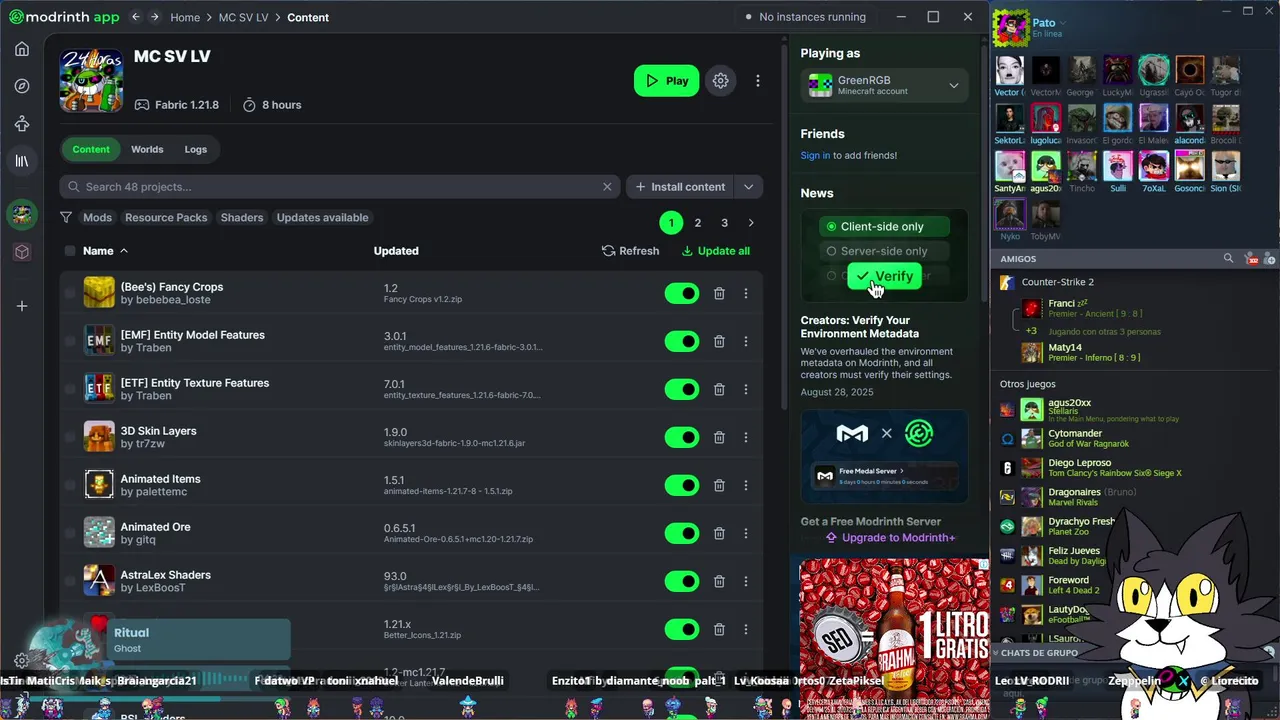Go to next page arrow in pagination

tap(751, 223)
